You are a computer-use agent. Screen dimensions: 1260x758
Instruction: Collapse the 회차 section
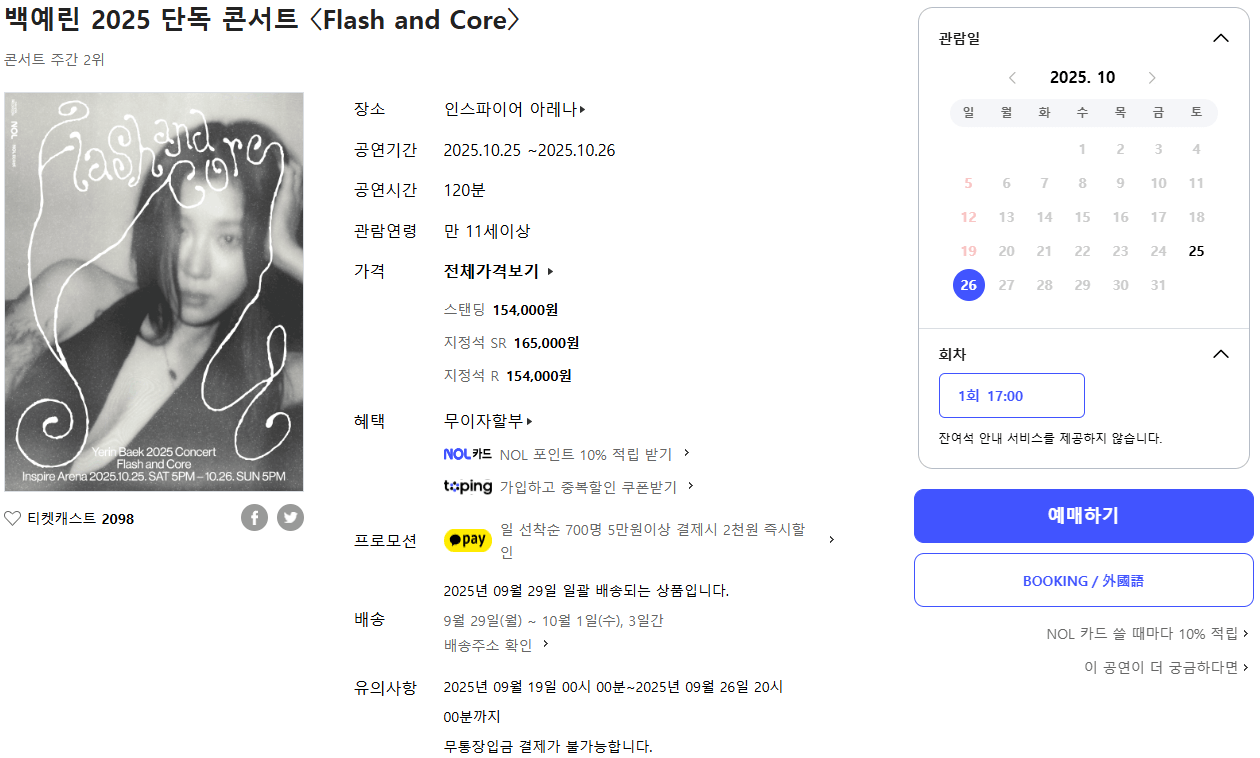pyautogui.click(x=1220, y=353)
